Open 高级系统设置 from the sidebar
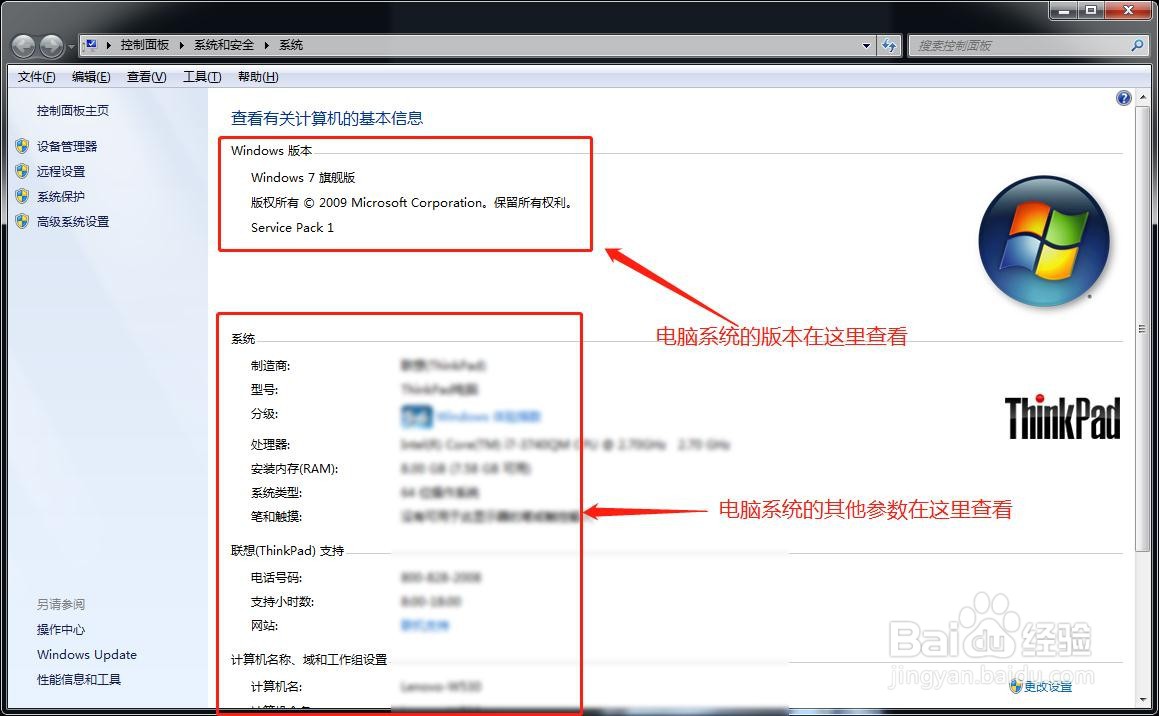Image resolution: width=1159 pixels, height=716 pixels. [x=72, y=222]
